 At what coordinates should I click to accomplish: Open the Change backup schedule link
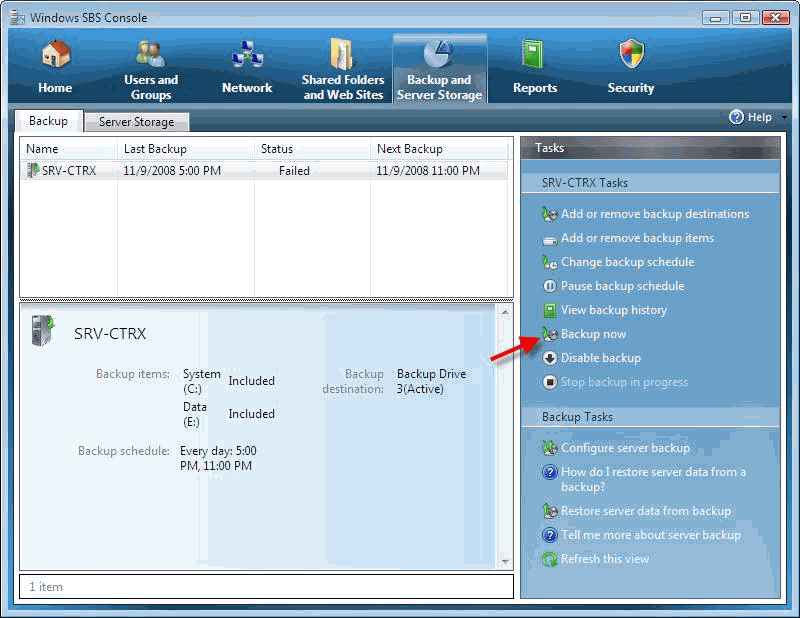(628, 262)
